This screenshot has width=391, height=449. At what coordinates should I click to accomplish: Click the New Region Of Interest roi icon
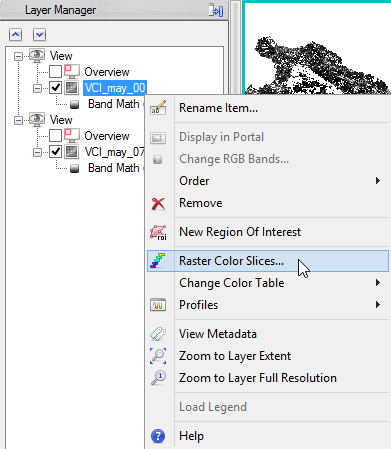point(158,232)
